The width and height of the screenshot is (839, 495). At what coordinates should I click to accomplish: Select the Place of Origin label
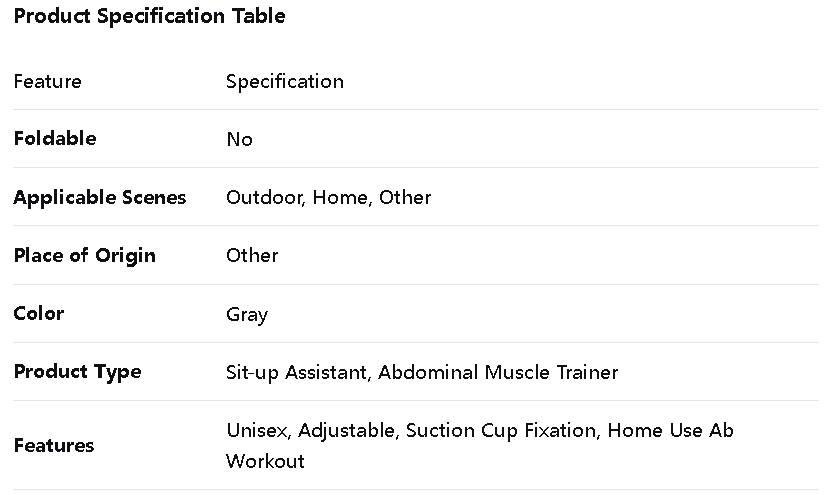pyautogui.click(x=85, y=255)
